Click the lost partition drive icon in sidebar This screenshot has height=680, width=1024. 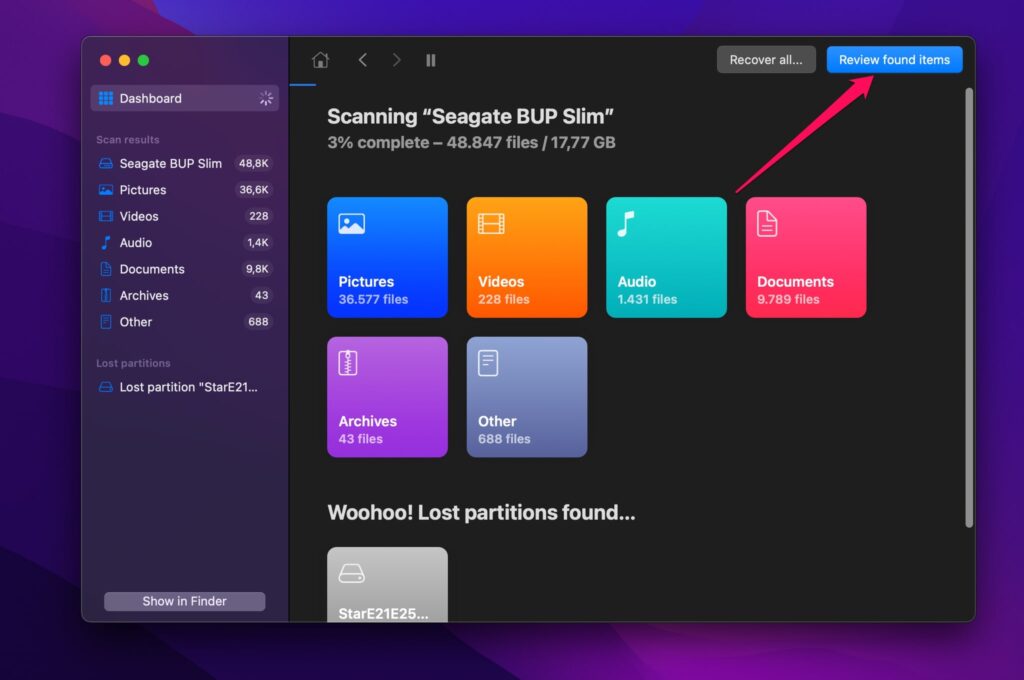tap(106, 387)
